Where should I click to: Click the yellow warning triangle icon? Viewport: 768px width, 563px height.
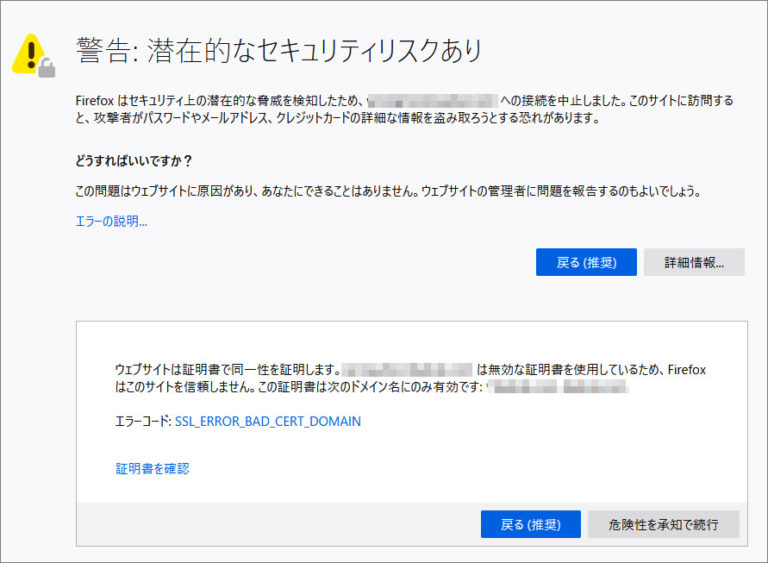pyautogui.click(x=32, y=51)
